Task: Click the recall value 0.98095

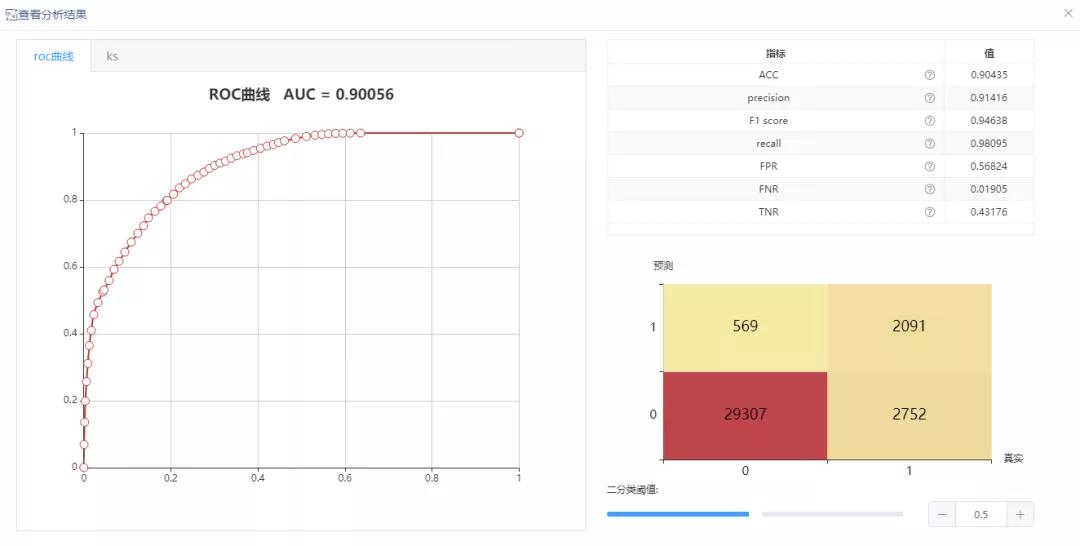Action: pyautogui.click(x=989, y=144)
